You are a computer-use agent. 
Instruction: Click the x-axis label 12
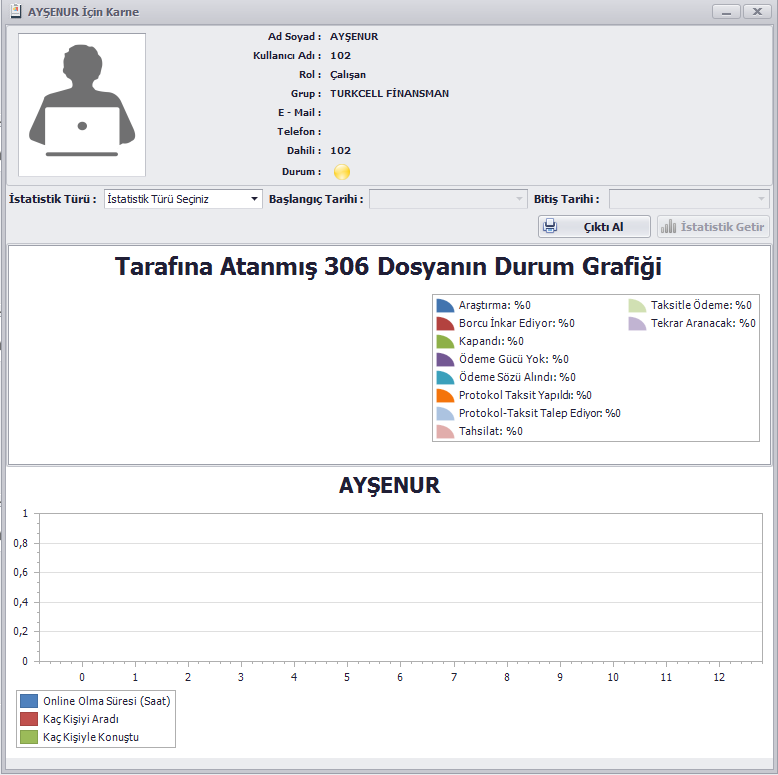[x=719, y=677]
